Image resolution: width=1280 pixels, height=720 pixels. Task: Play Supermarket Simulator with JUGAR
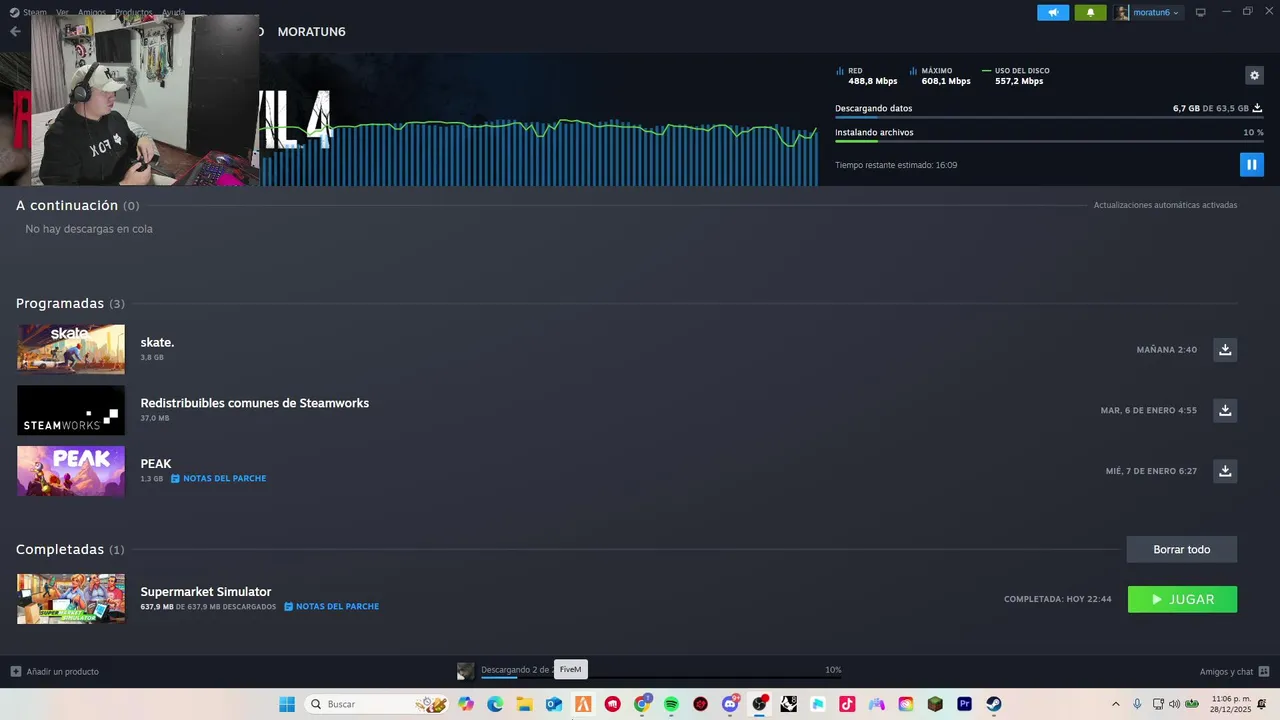pyautogui.click(x=1182, y=599)
